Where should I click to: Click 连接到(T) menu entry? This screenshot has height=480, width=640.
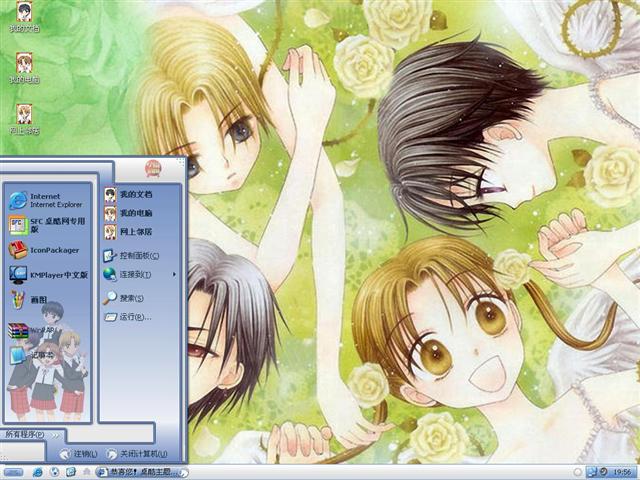point(140,275)
